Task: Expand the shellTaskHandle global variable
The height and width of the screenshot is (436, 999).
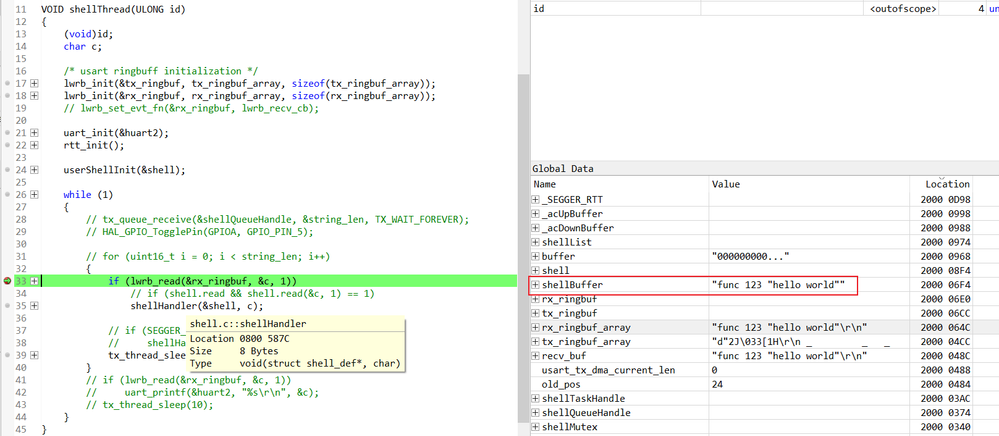Action: click(536, 398)
